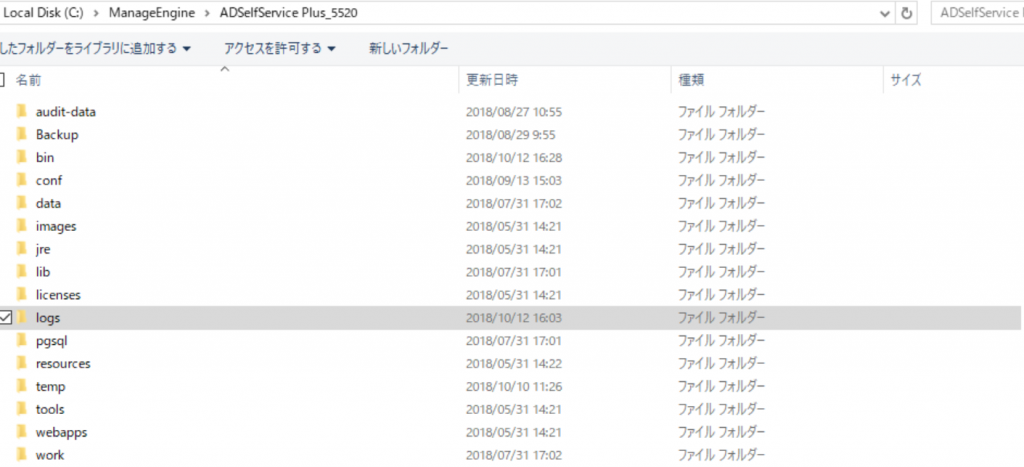This screenshot has height=467, width=1024.
Task: Go to Local Disk (C:) breadcrumb
Action: [43, 13]
